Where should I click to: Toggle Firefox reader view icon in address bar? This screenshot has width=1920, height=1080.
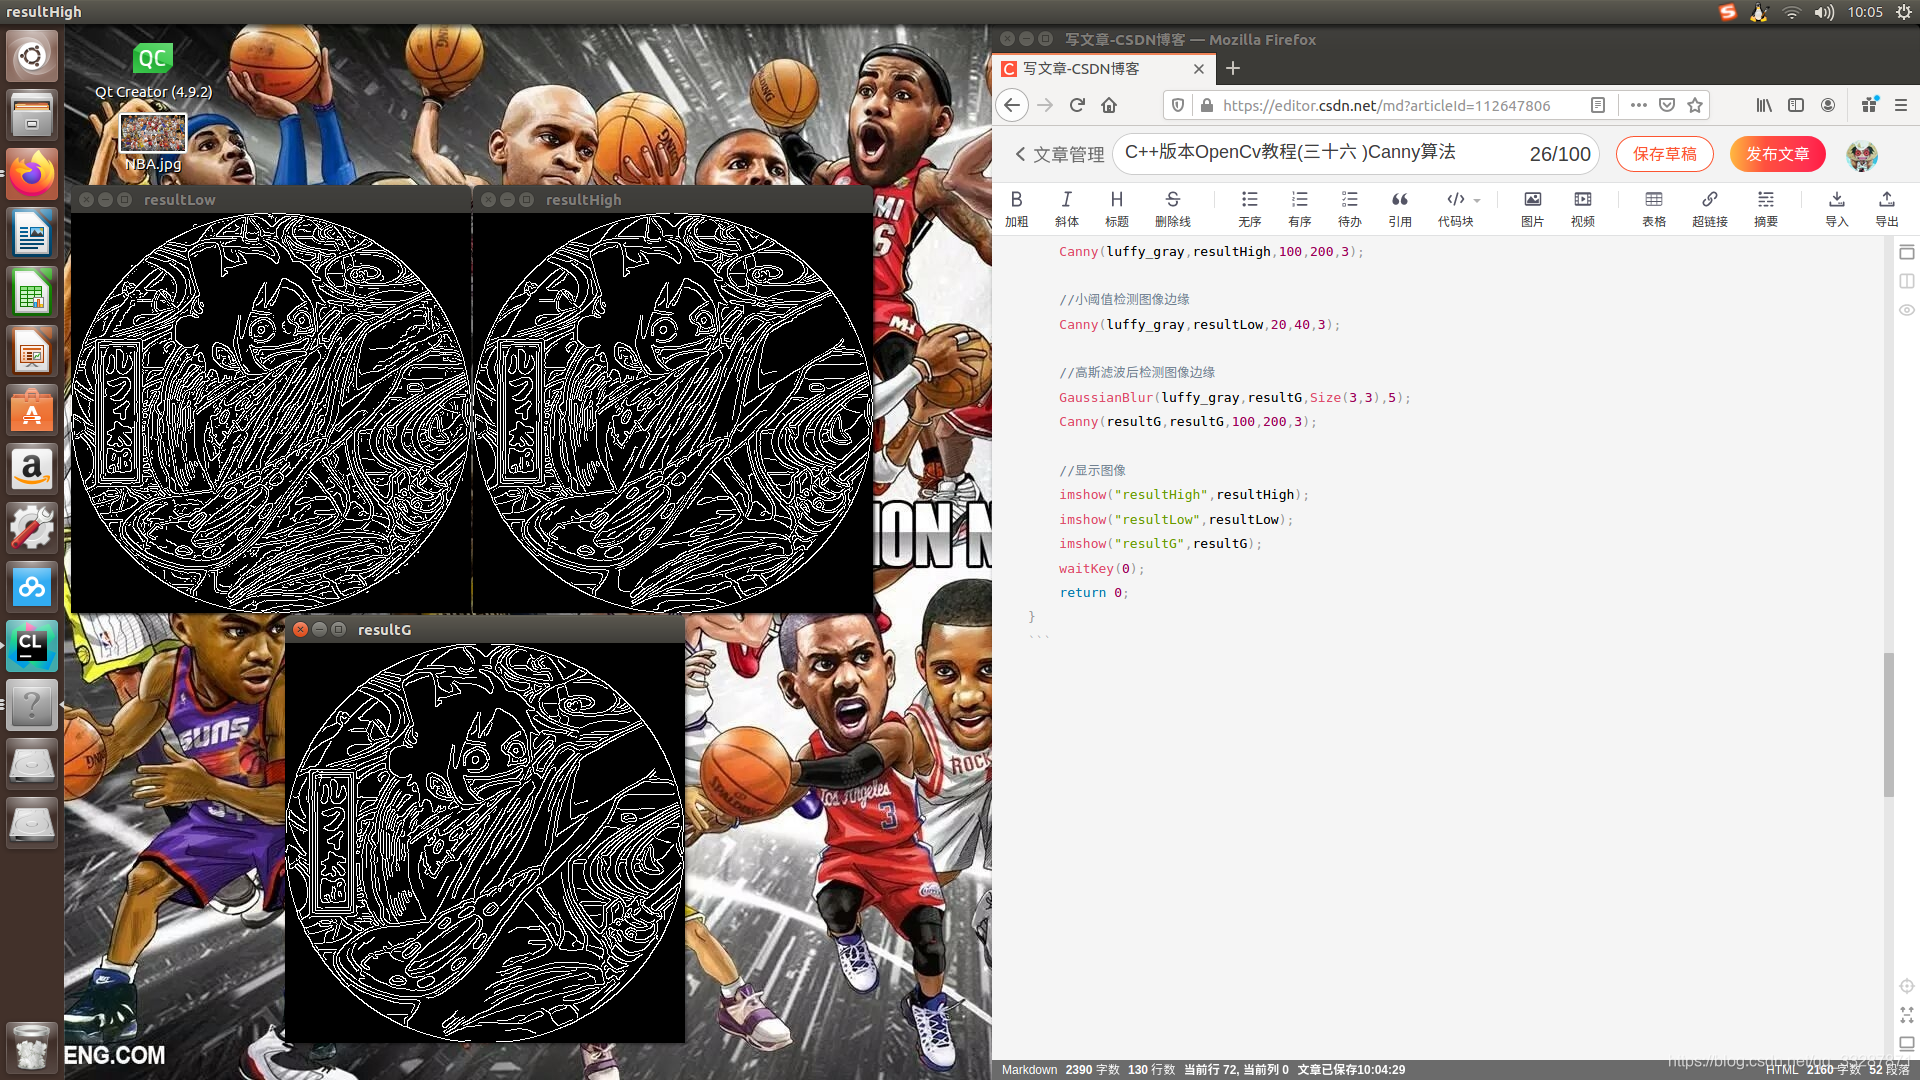1598,105
